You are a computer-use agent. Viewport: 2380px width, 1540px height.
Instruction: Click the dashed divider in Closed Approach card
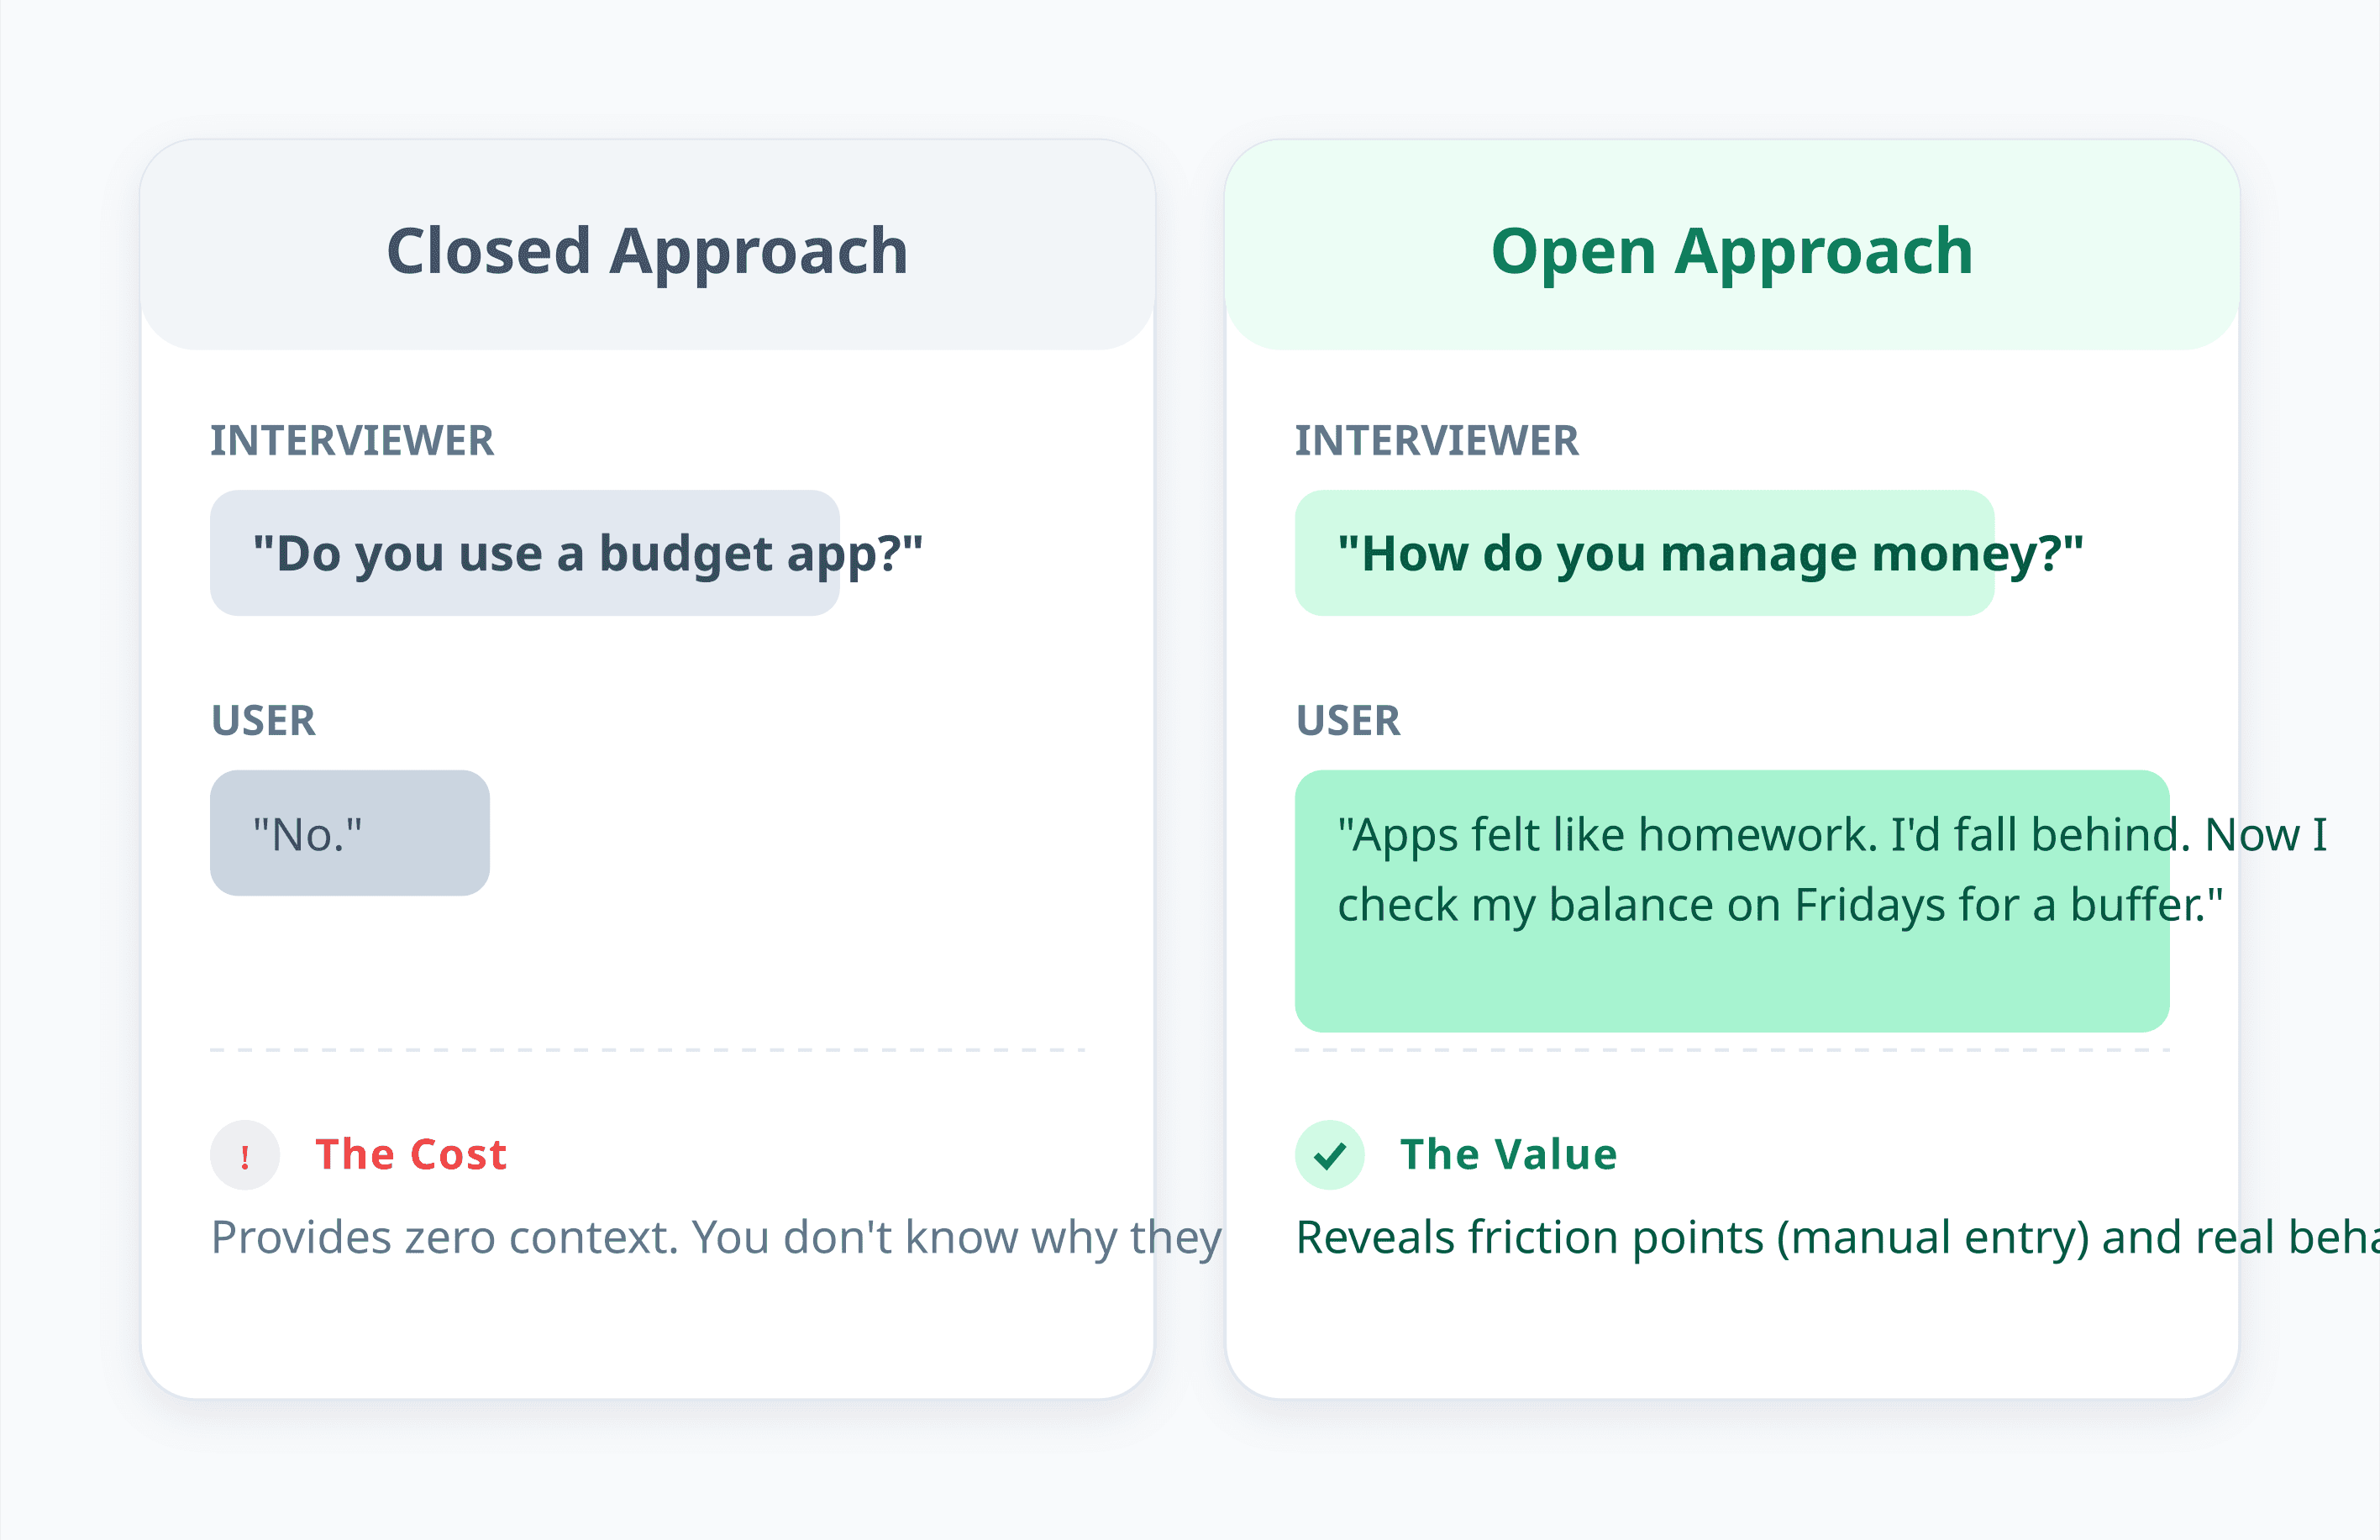[x=647, y=1050]
